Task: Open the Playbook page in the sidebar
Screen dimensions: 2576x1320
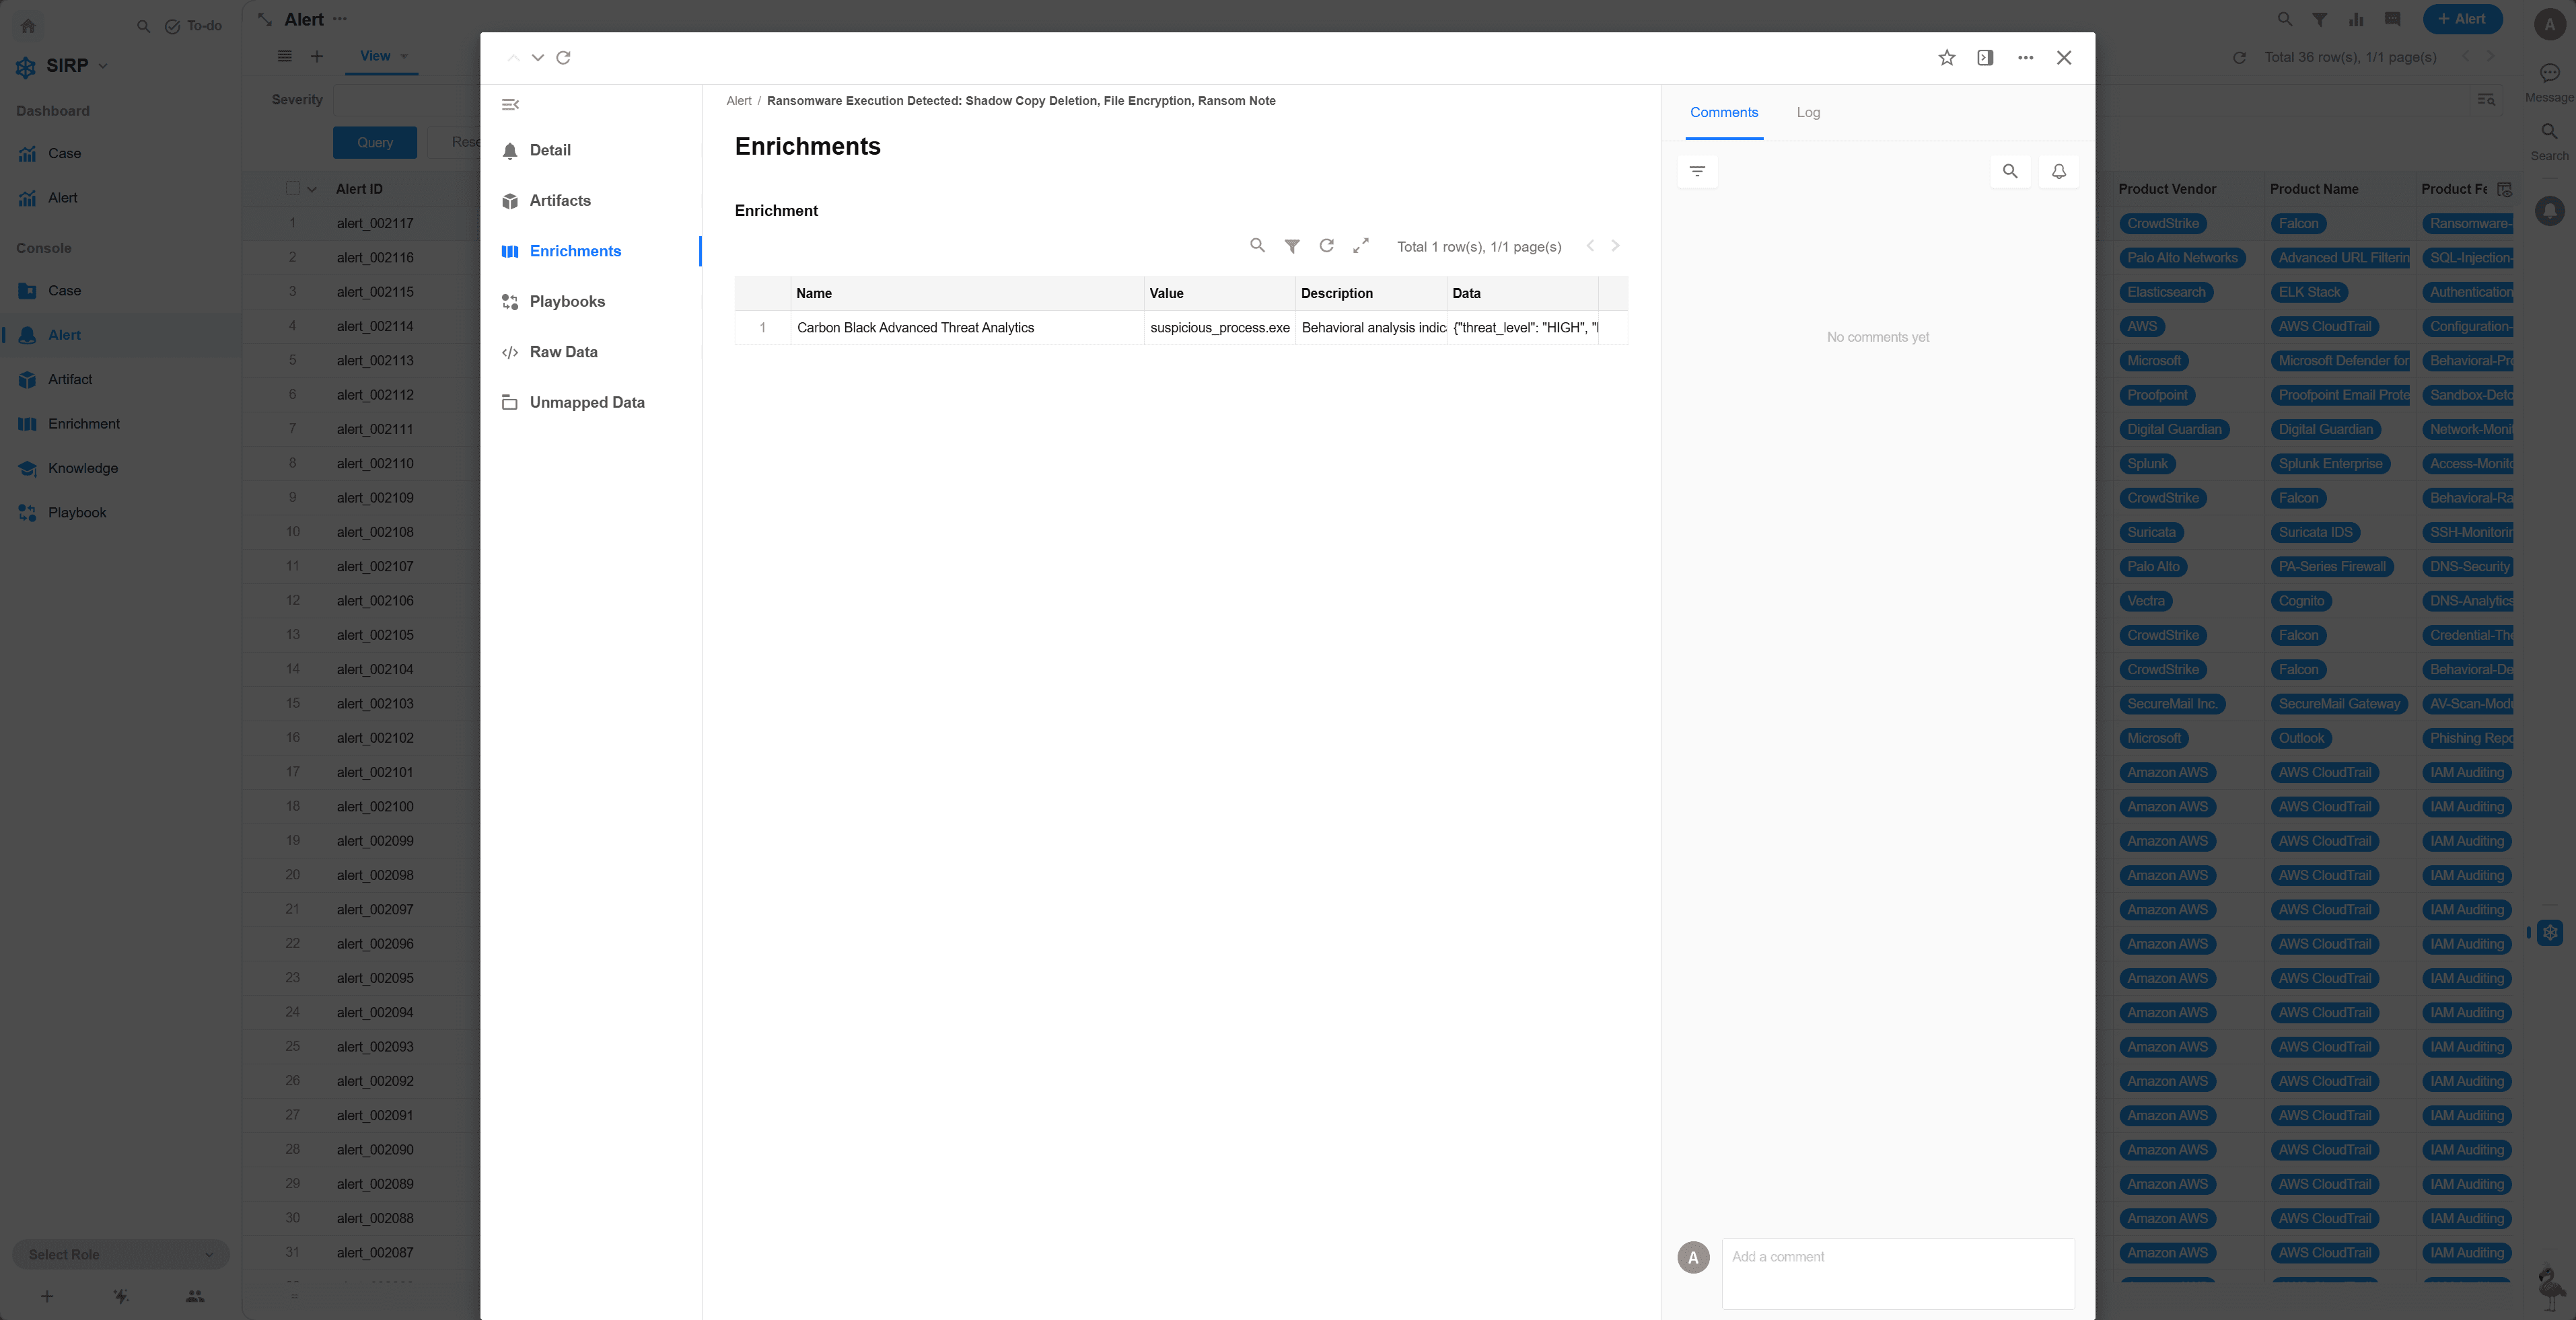Action: pyautogui.click(x=120, y=513)
